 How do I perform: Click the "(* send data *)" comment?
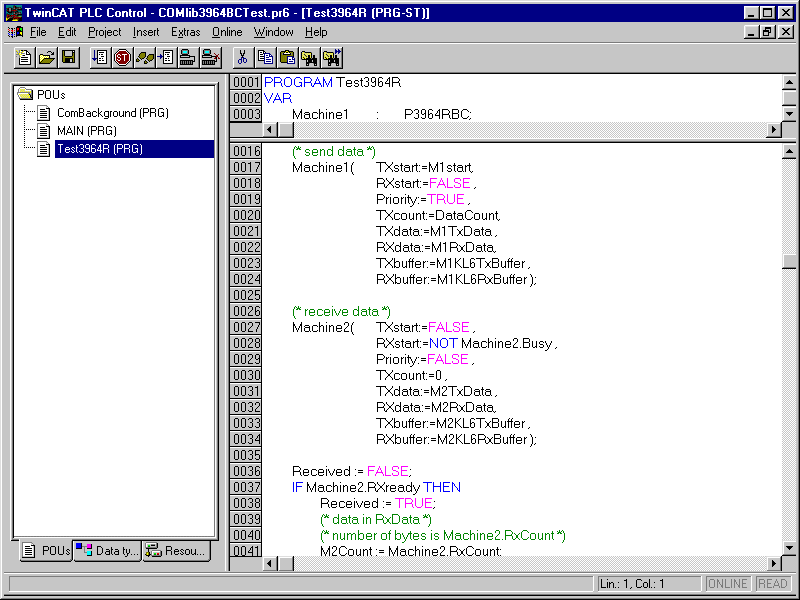pyautogui.click(x=334, y=152)
